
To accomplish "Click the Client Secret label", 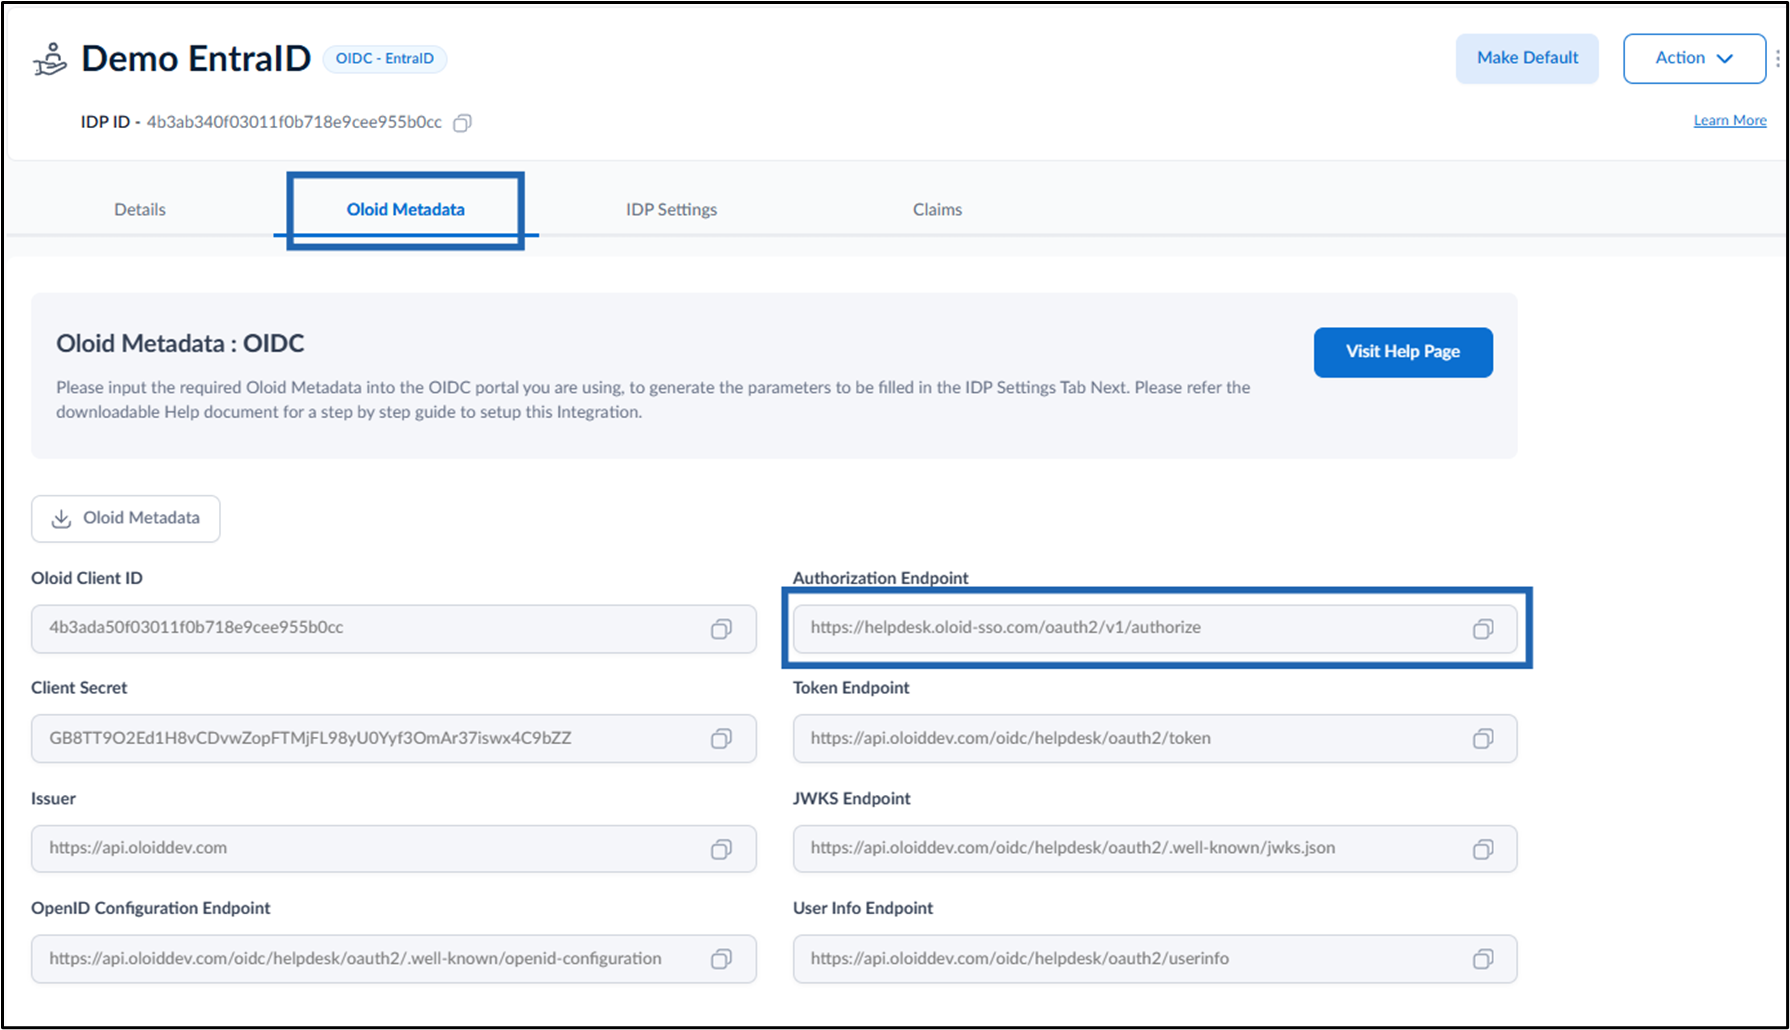I will coord(79,688).
